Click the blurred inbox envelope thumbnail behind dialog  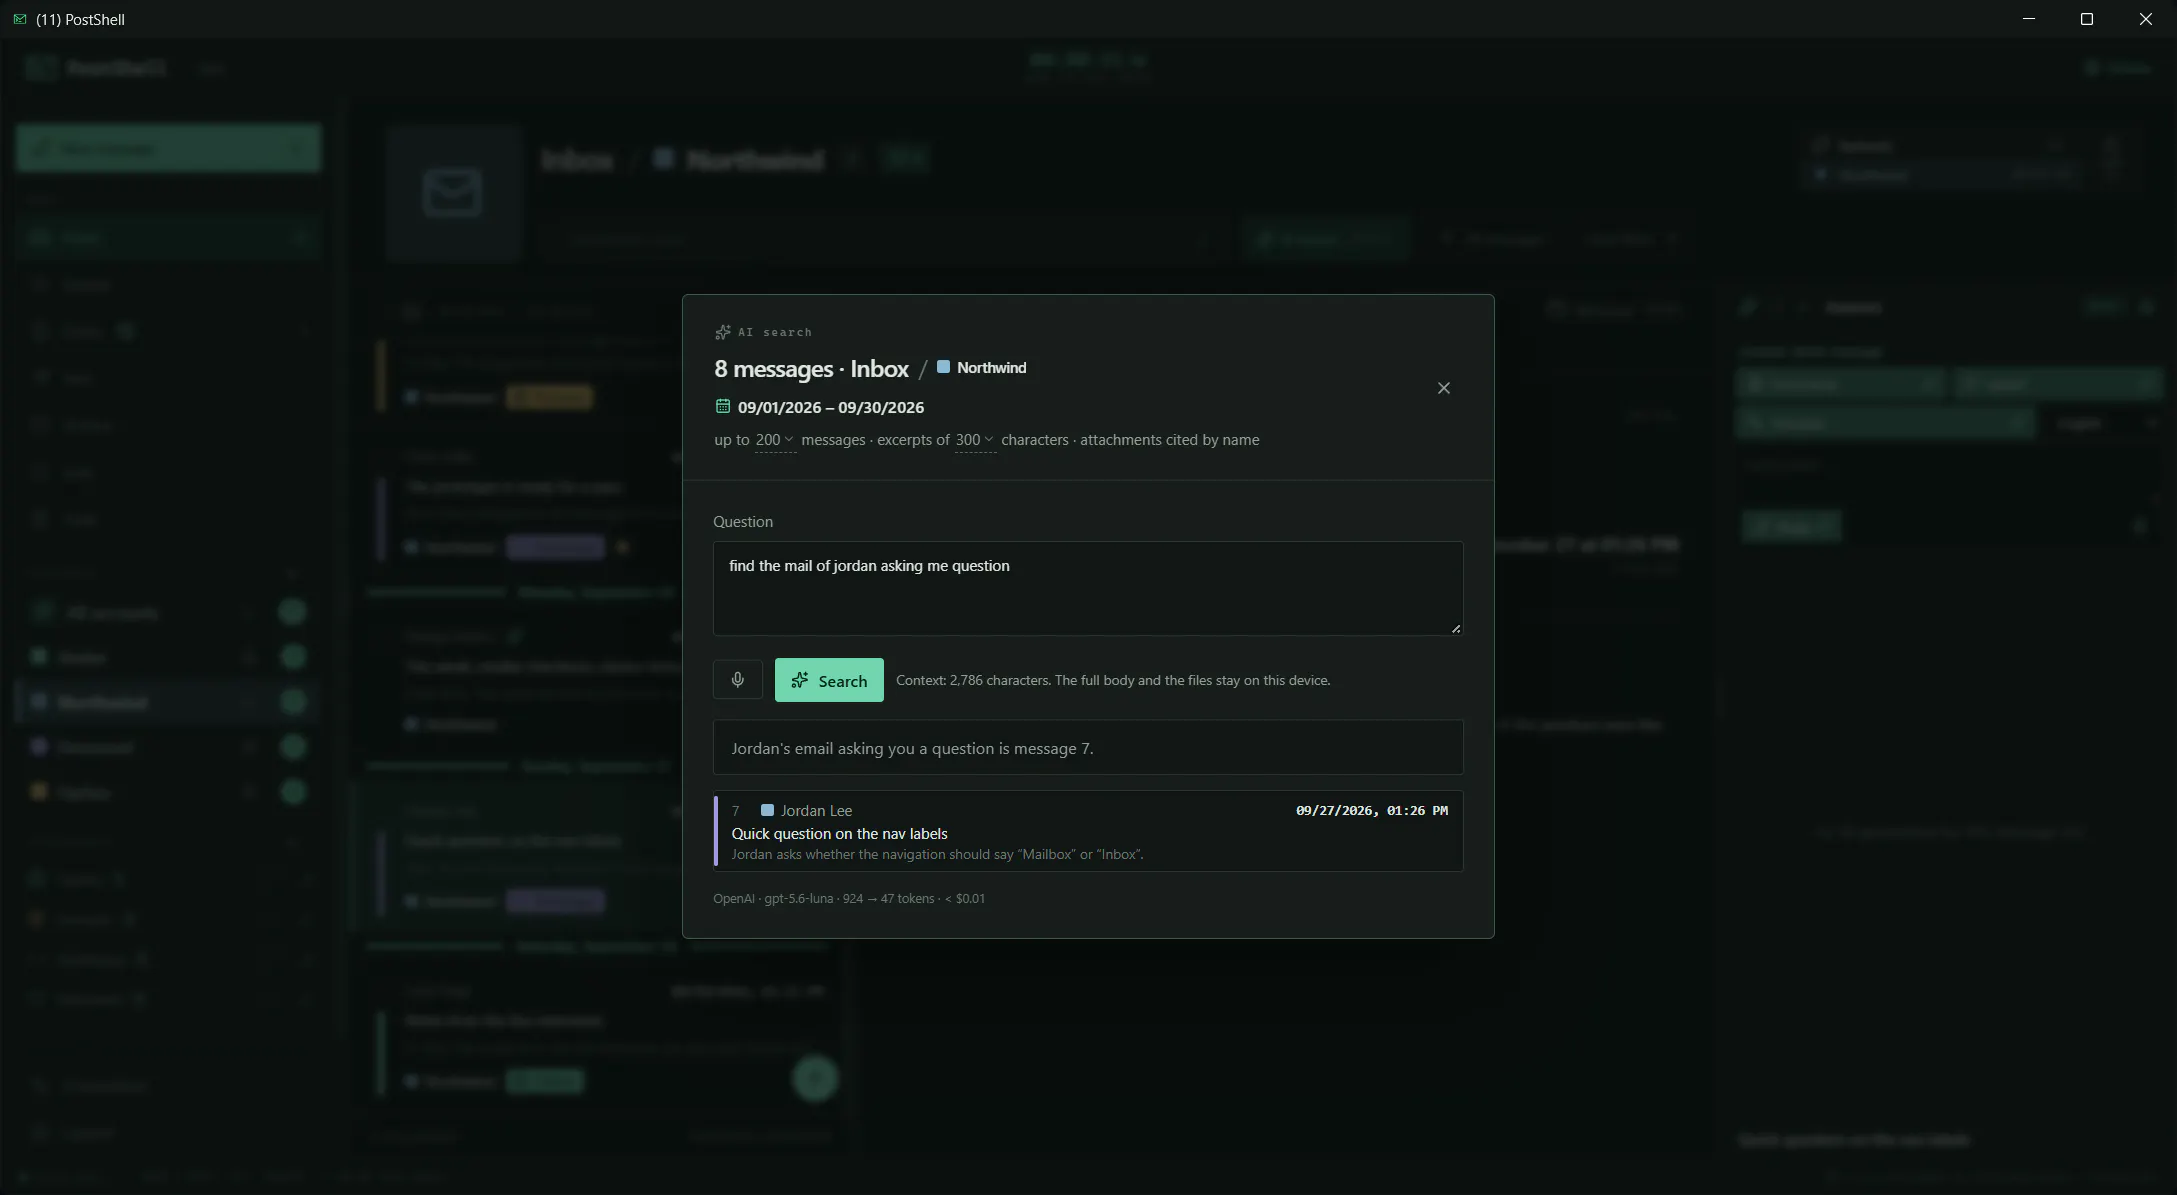tap(453, 193)
